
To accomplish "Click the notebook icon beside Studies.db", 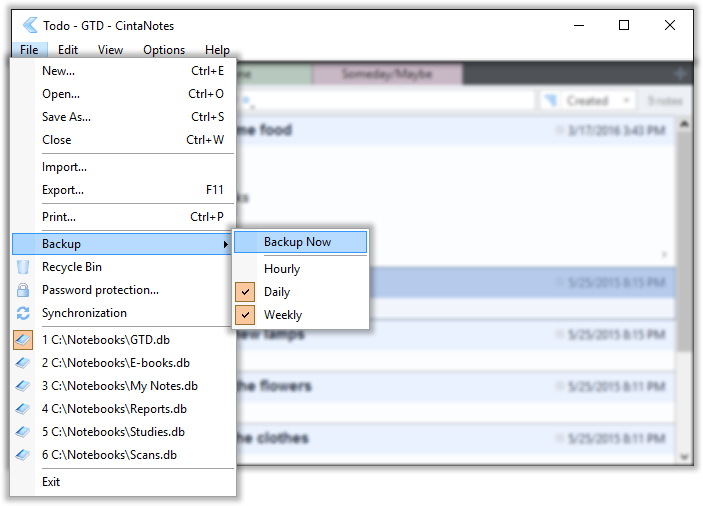I will point(23,432).
